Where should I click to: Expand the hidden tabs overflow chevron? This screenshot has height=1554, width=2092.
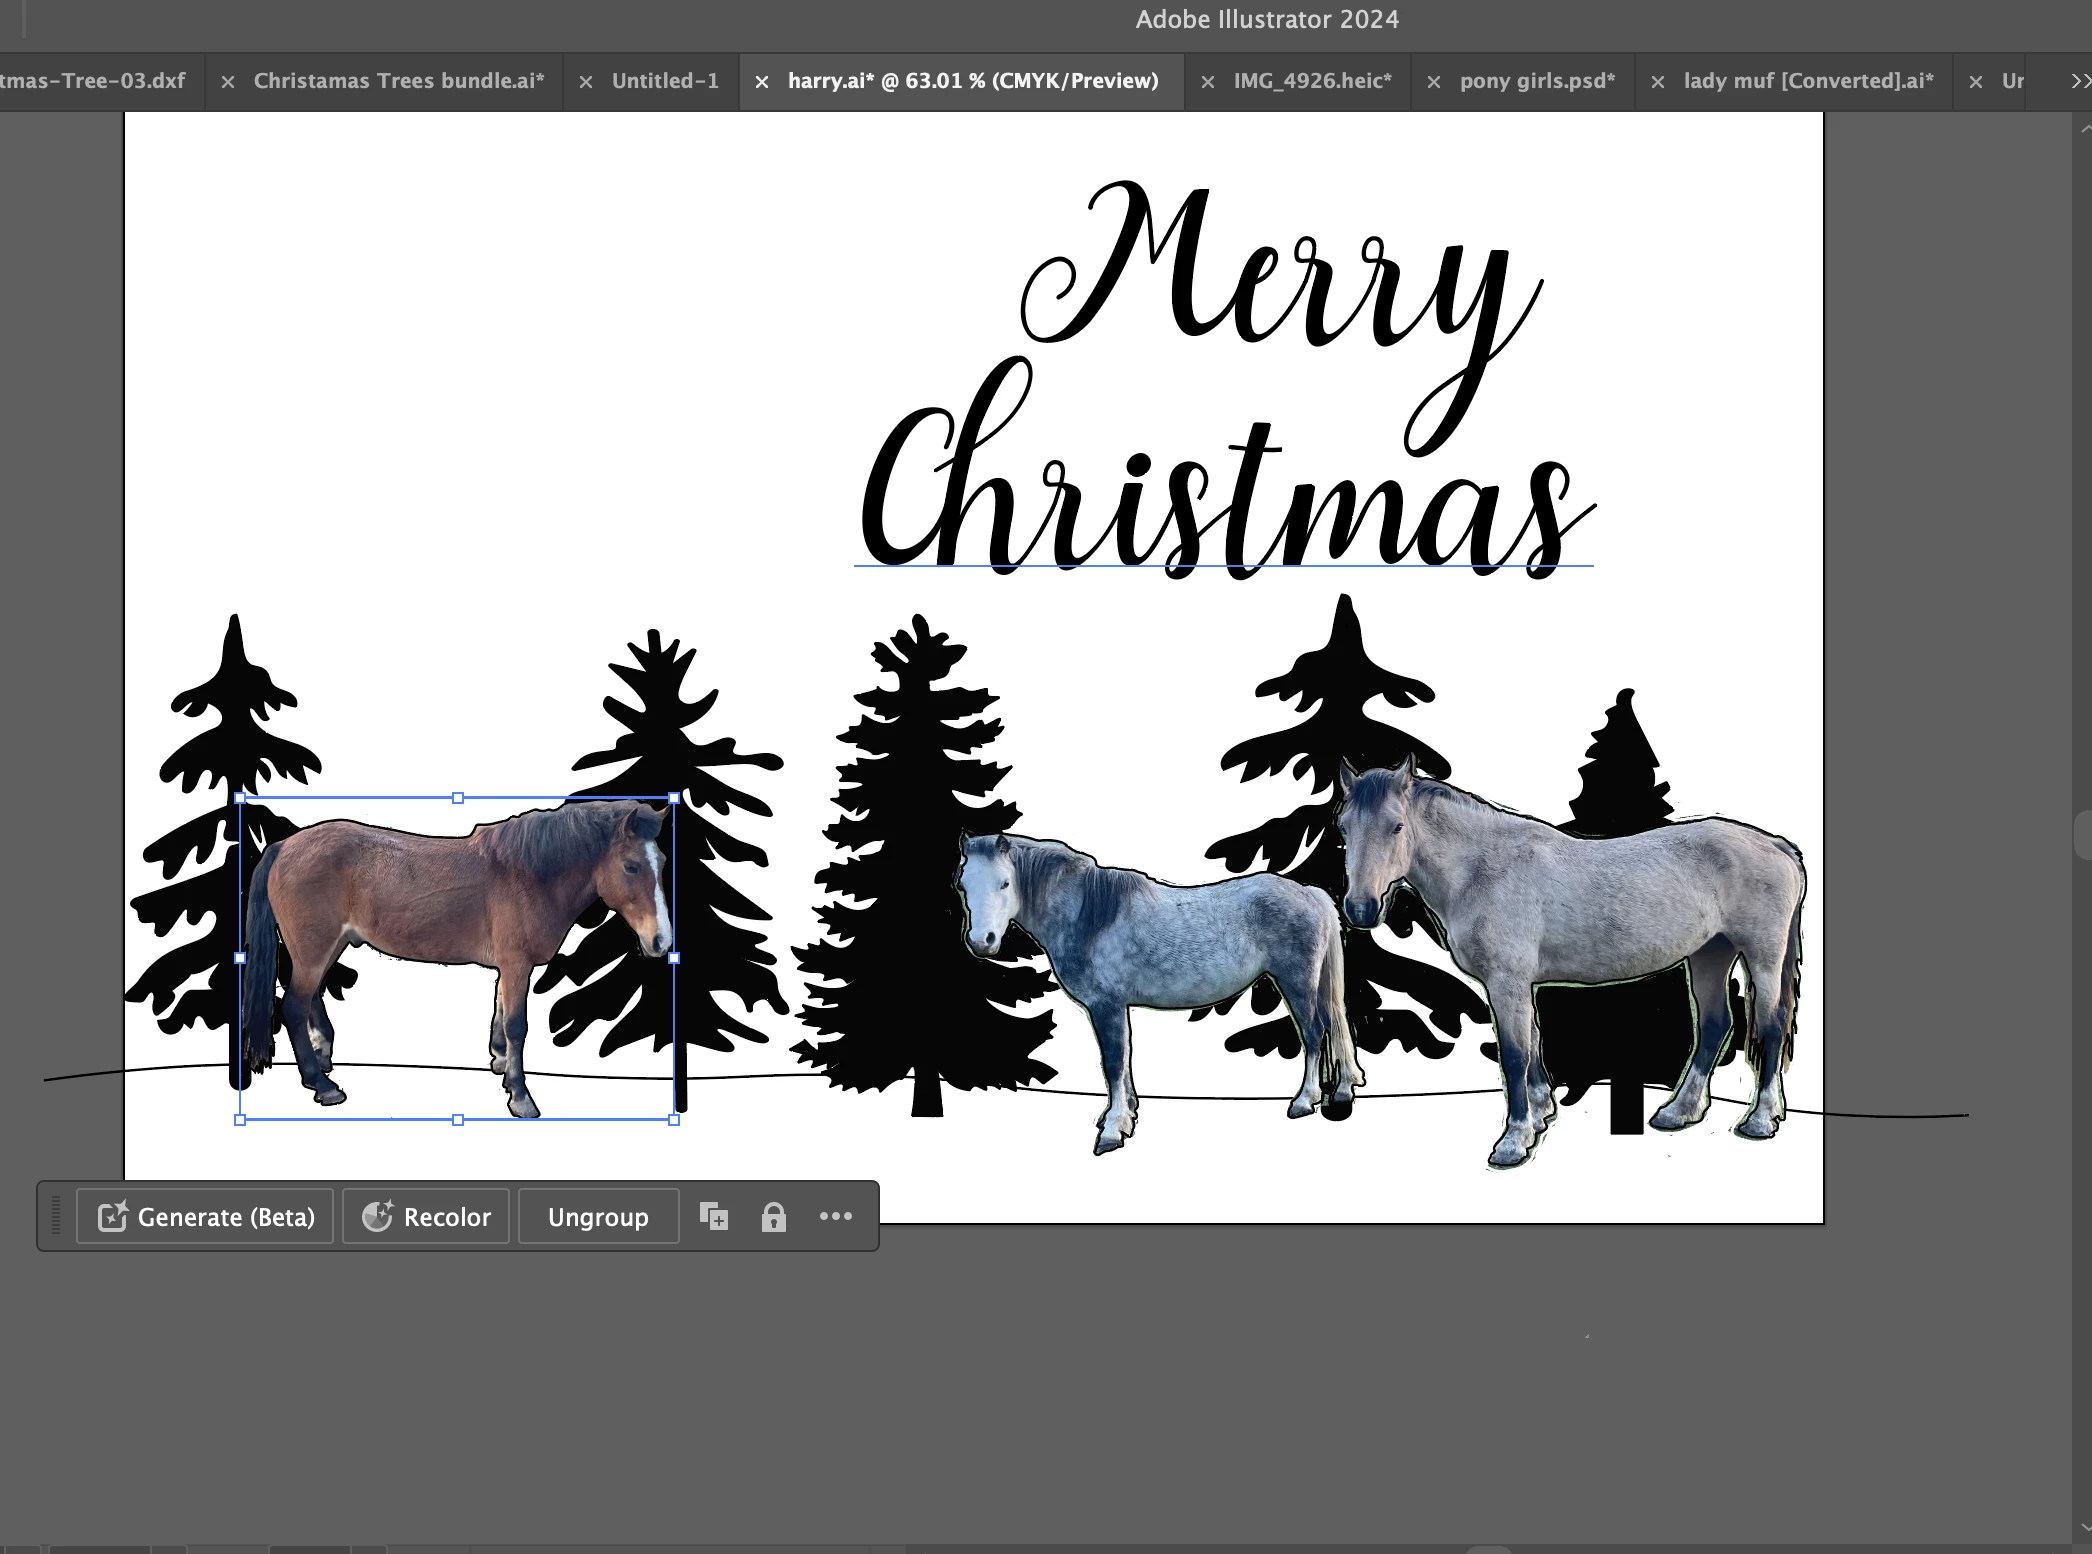click(2079, 81)
